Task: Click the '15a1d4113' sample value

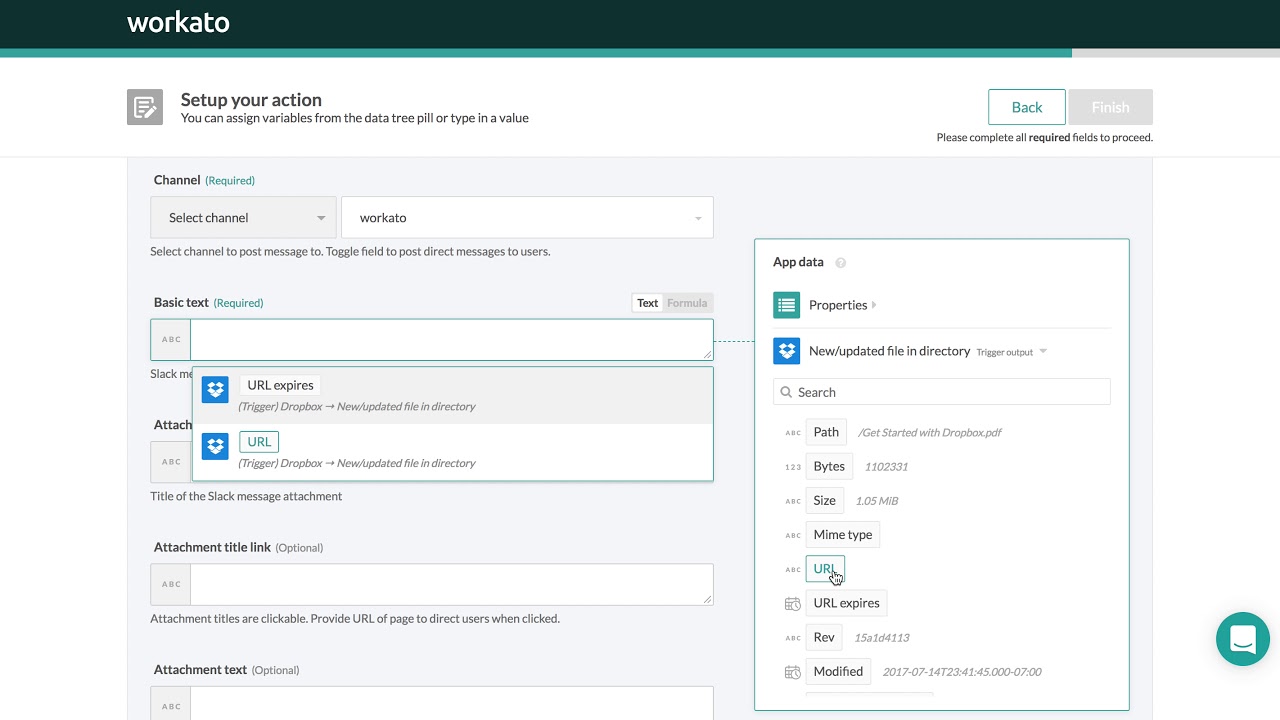Action: (x=882, y=638)
